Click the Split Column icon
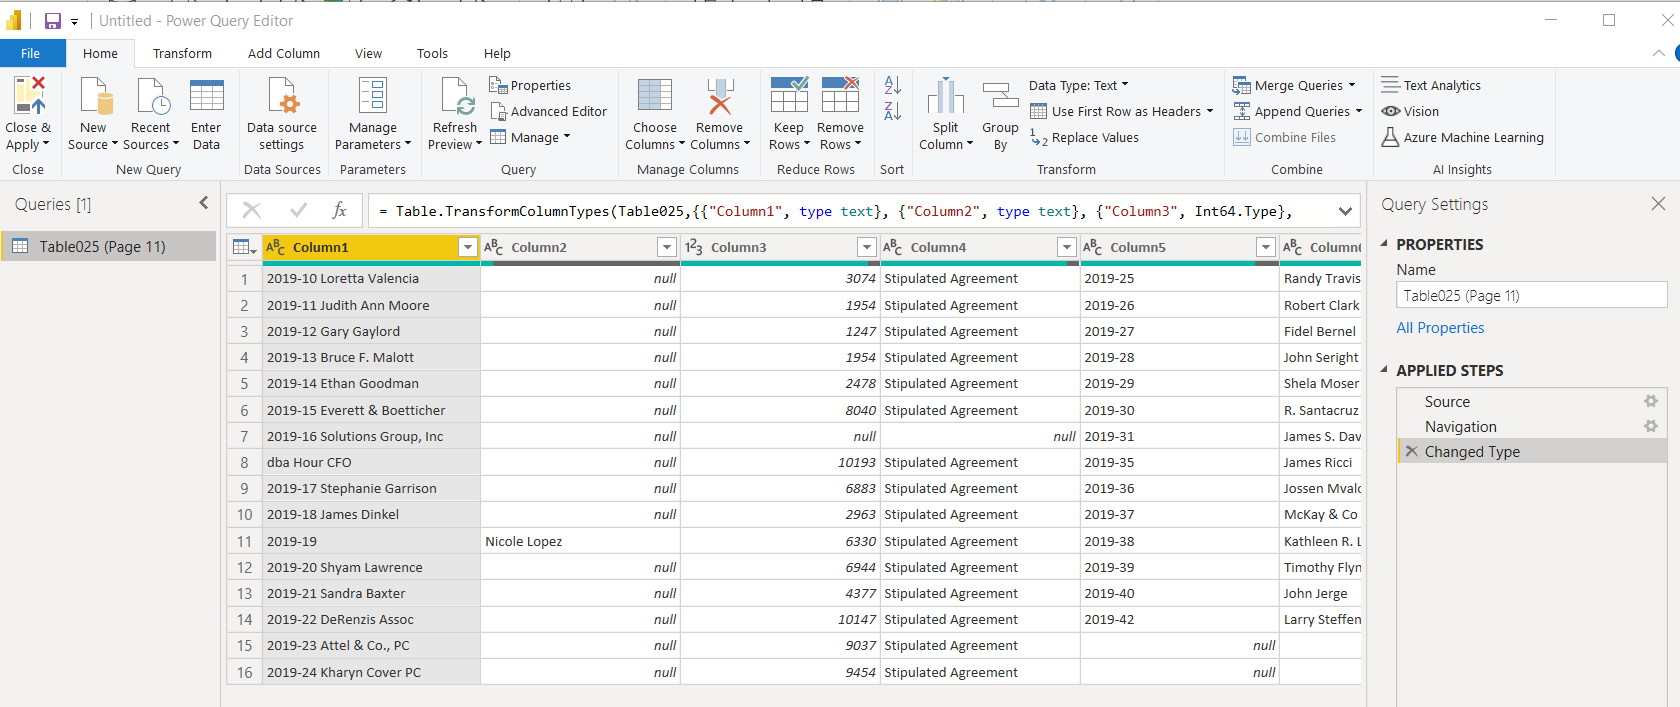This screenshot has height=707, width=1680. pyautogui.click(x=946, y=97)
